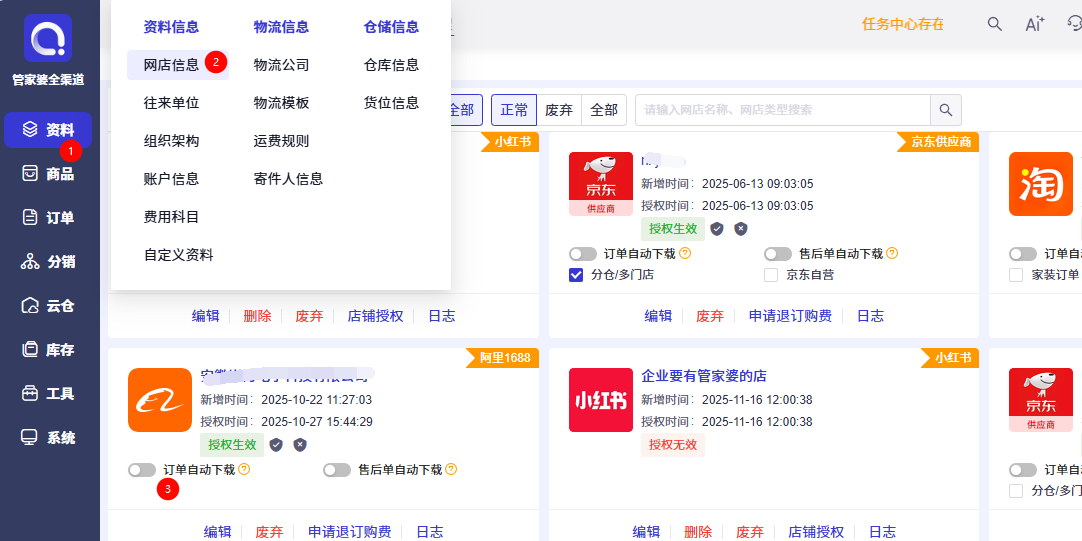Click 申请退订购费 on the 京东供应商 card
Screen dimensions: 1082x541
[790, 316]
